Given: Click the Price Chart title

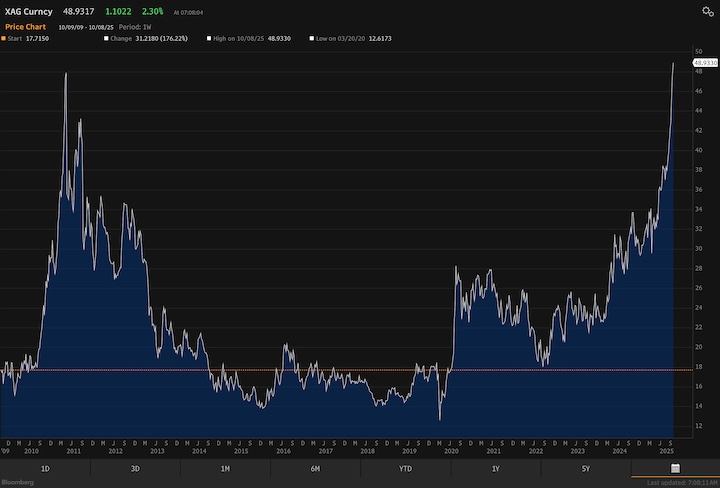Looking at the screenshot, I should 27,25.
